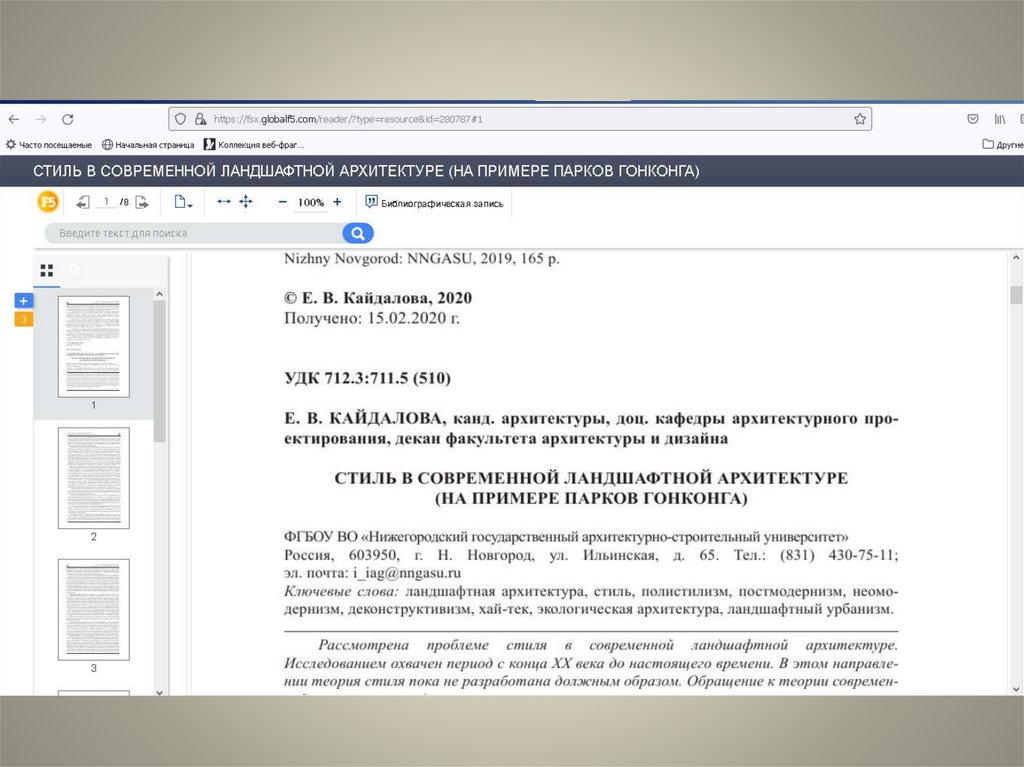
Task: Click Получено: 15.02.2020 г. text
Action: pos(372,318)
